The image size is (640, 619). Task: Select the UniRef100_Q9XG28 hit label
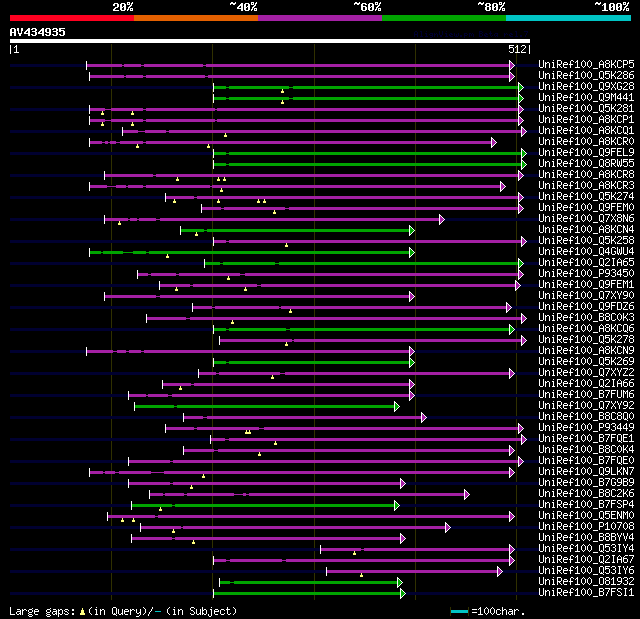pyautogui.click(x=586, y=87)
